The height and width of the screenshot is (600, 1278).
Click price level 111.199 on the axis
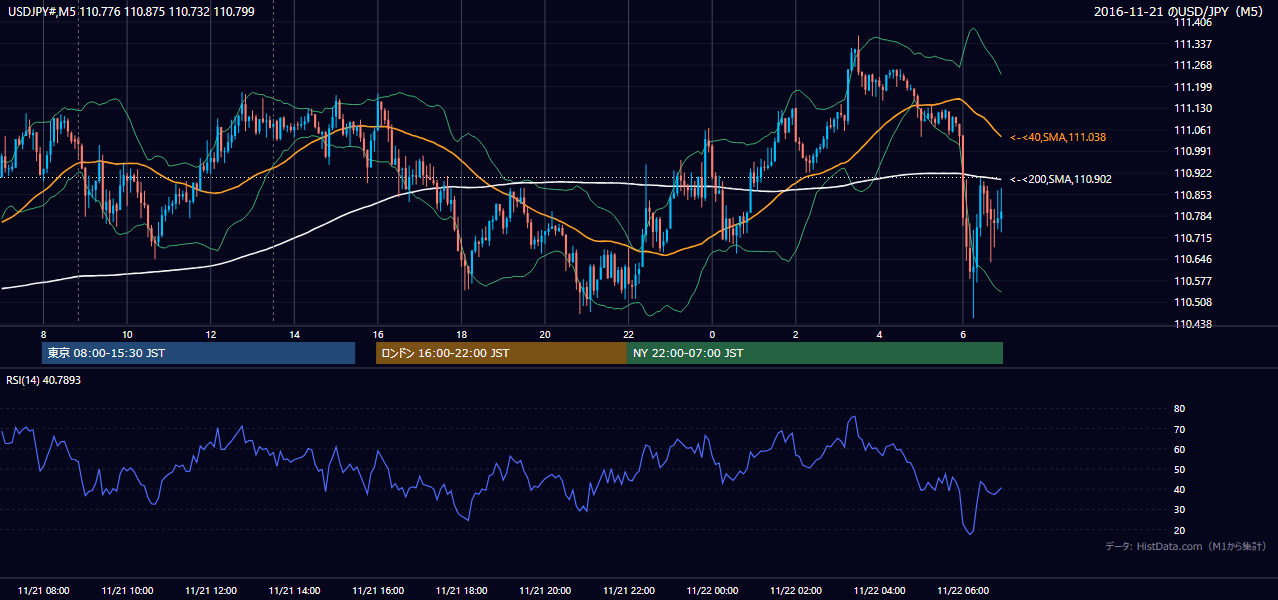pos(1193,87)
